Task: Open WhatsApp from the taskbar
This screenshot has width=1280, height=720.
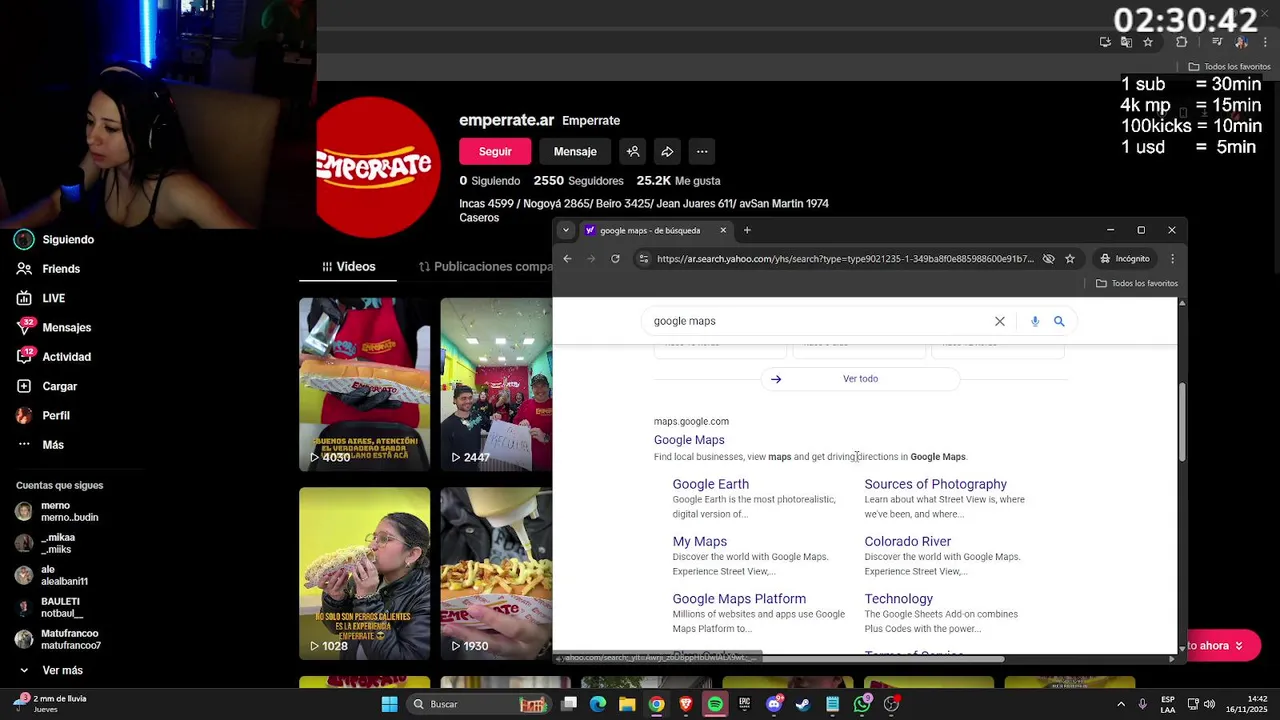Action: pos(862,704)
